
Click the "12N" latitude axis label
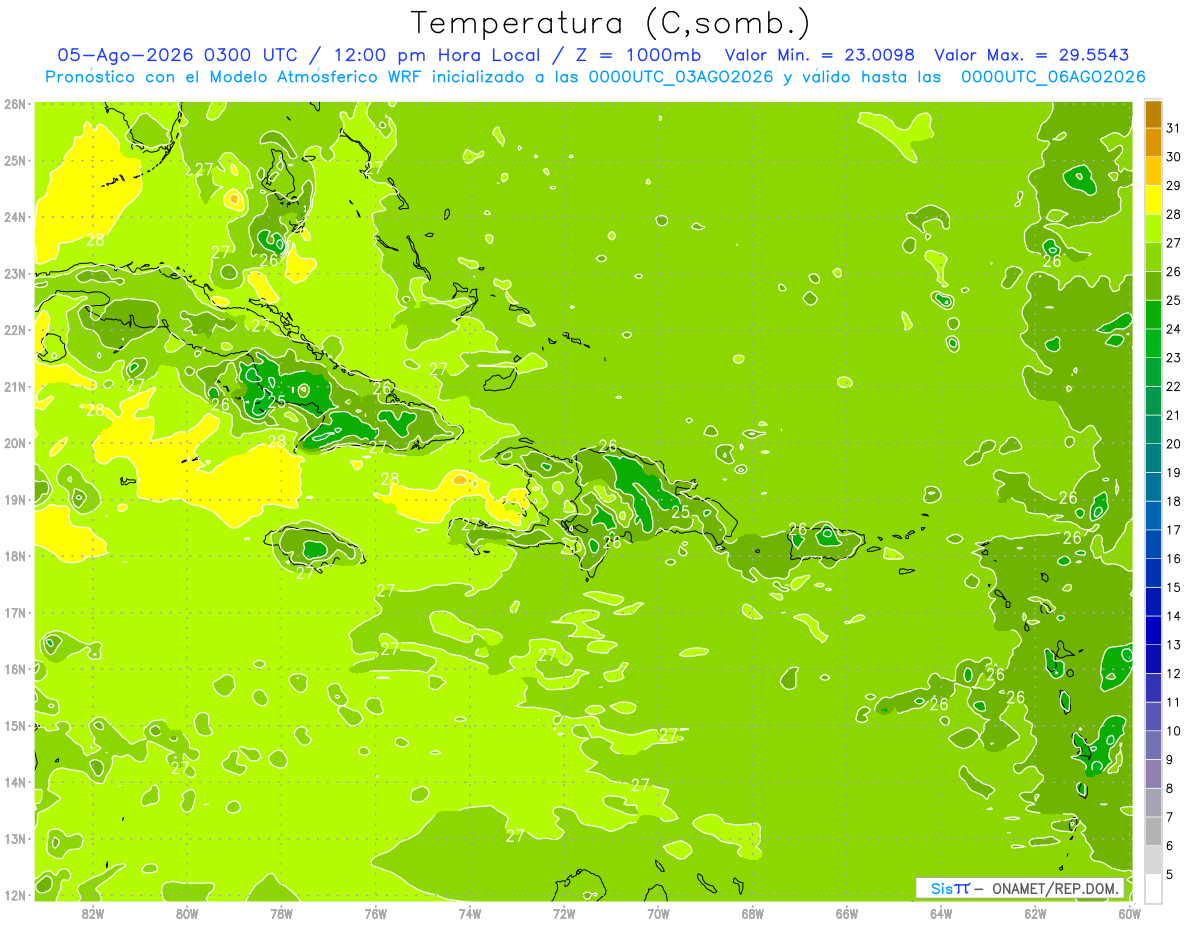click(x=15, y=895)
